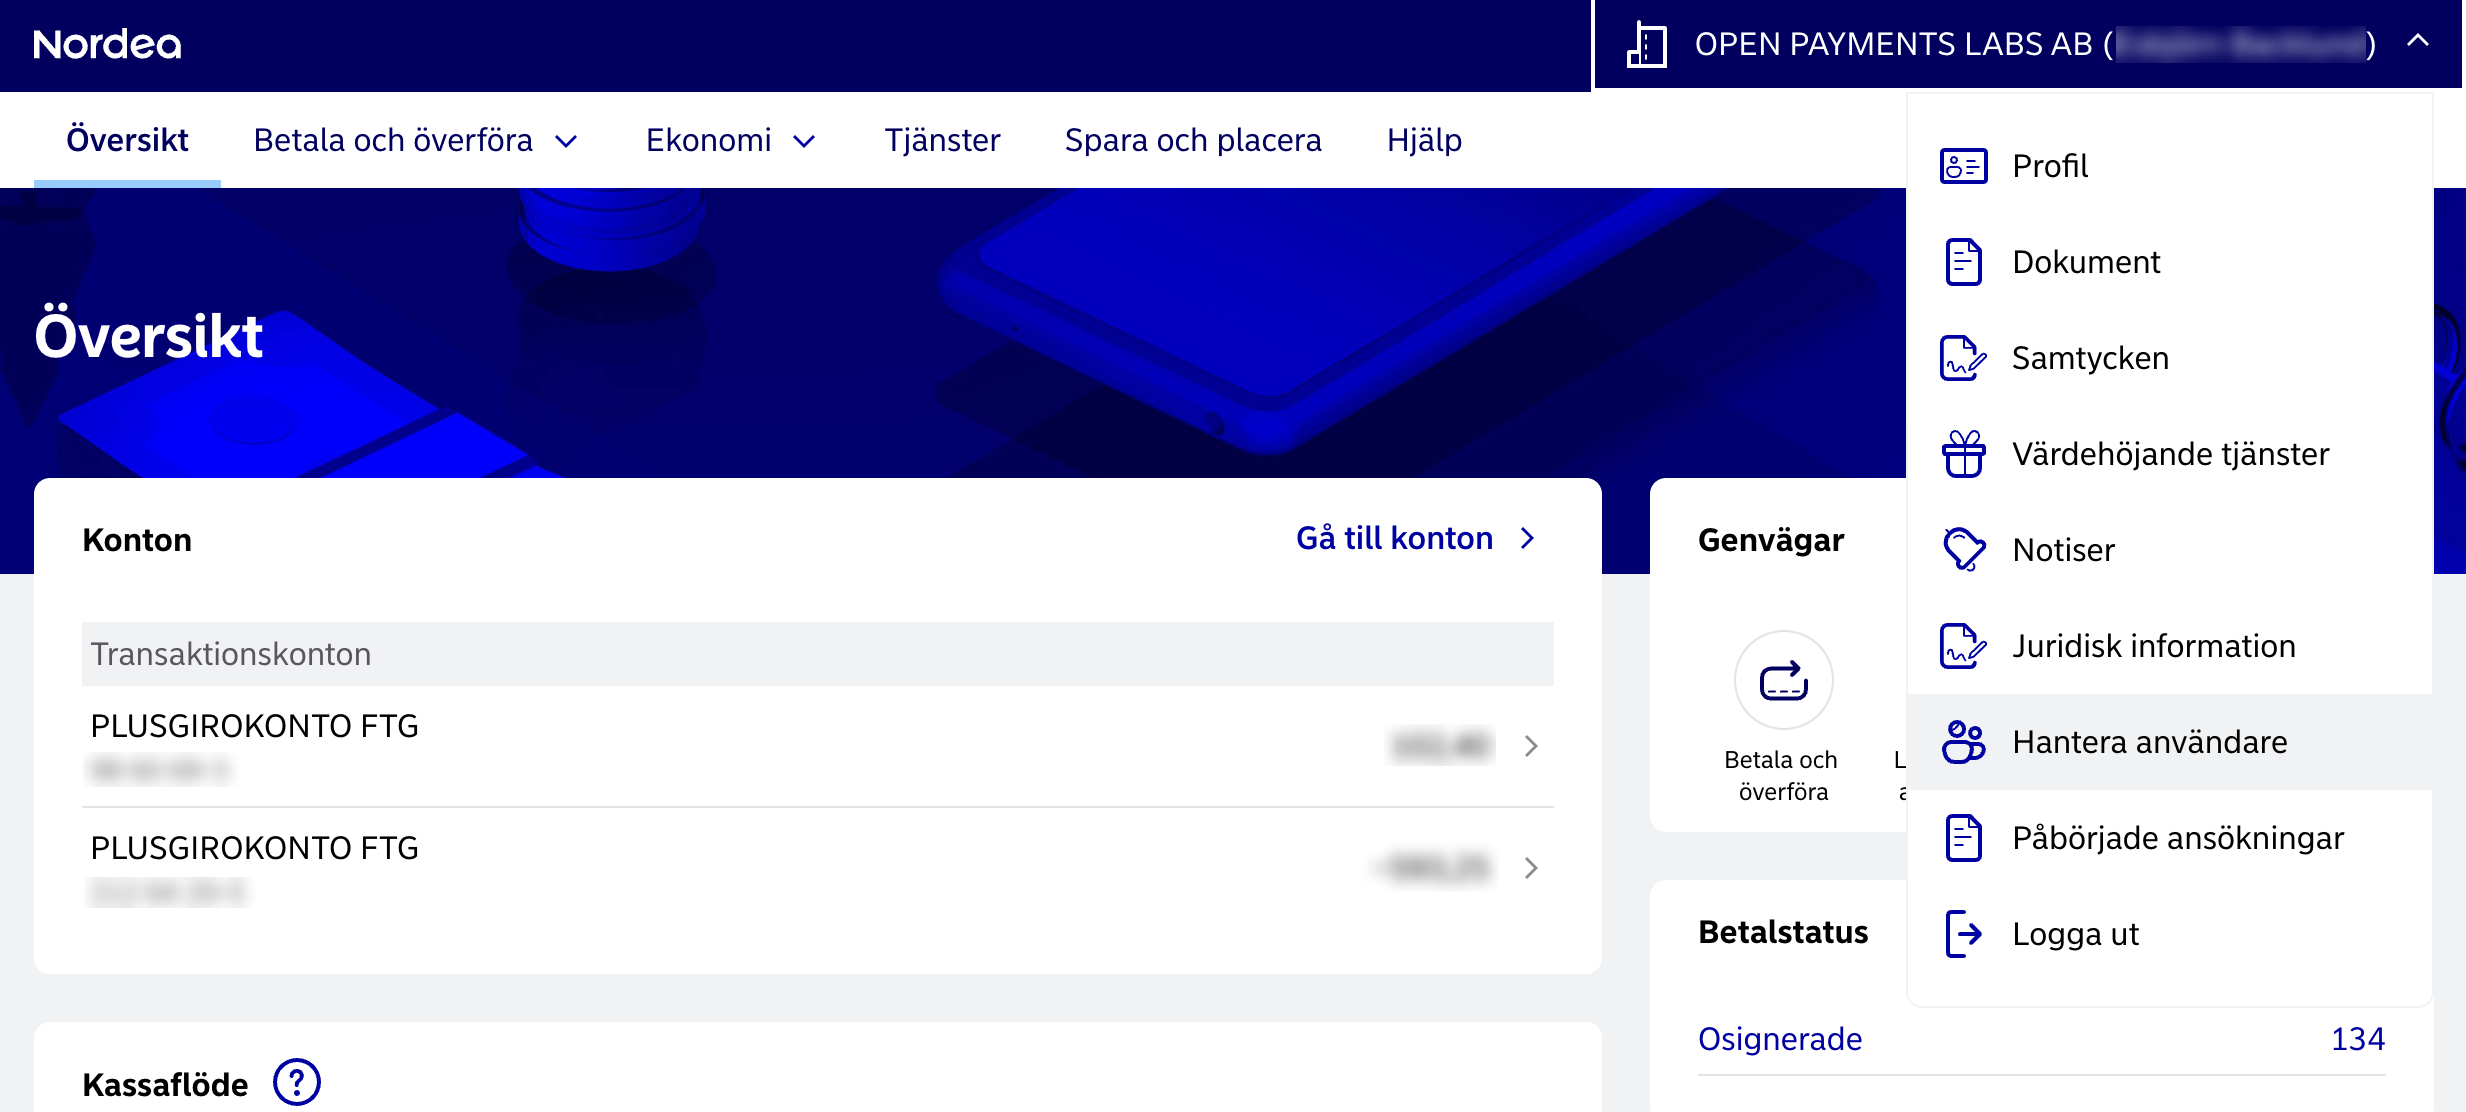This screenshot has width=2466, height=1112.
Task: Click the Juridisk information document icon
Action: (1963, 646)
